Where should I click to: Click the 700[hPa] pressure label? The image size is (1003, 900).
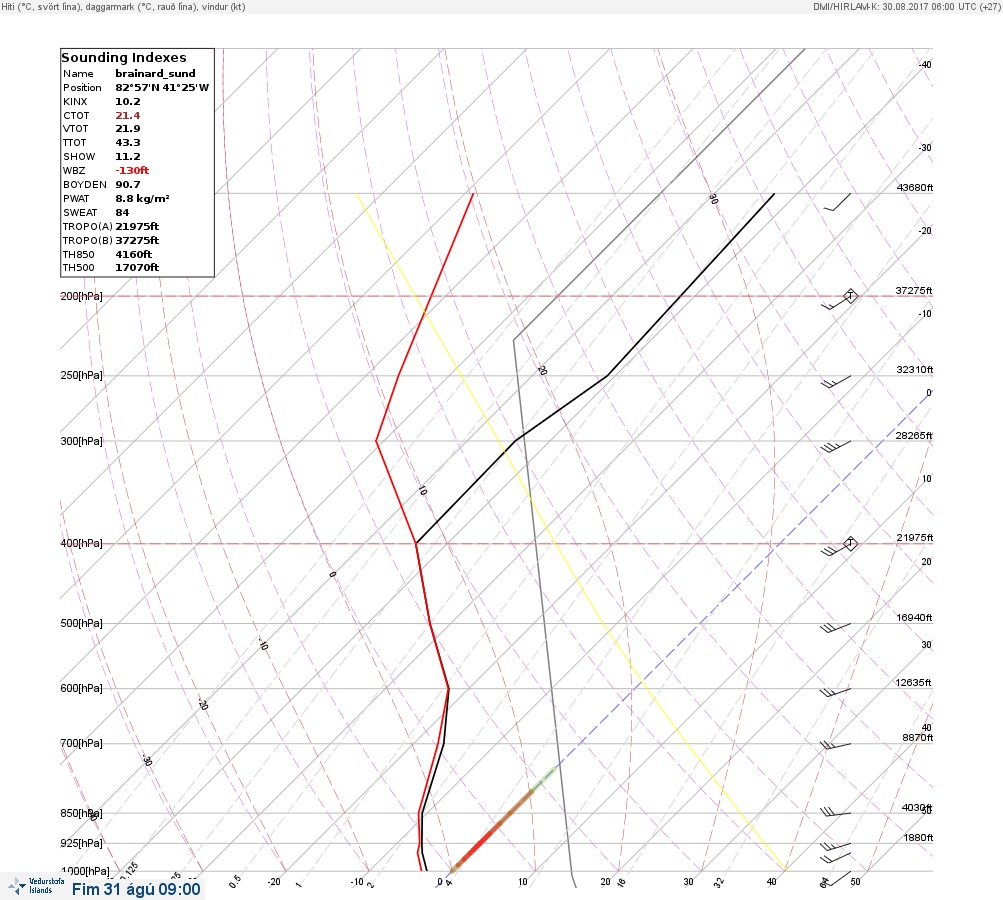pos(81,743)
